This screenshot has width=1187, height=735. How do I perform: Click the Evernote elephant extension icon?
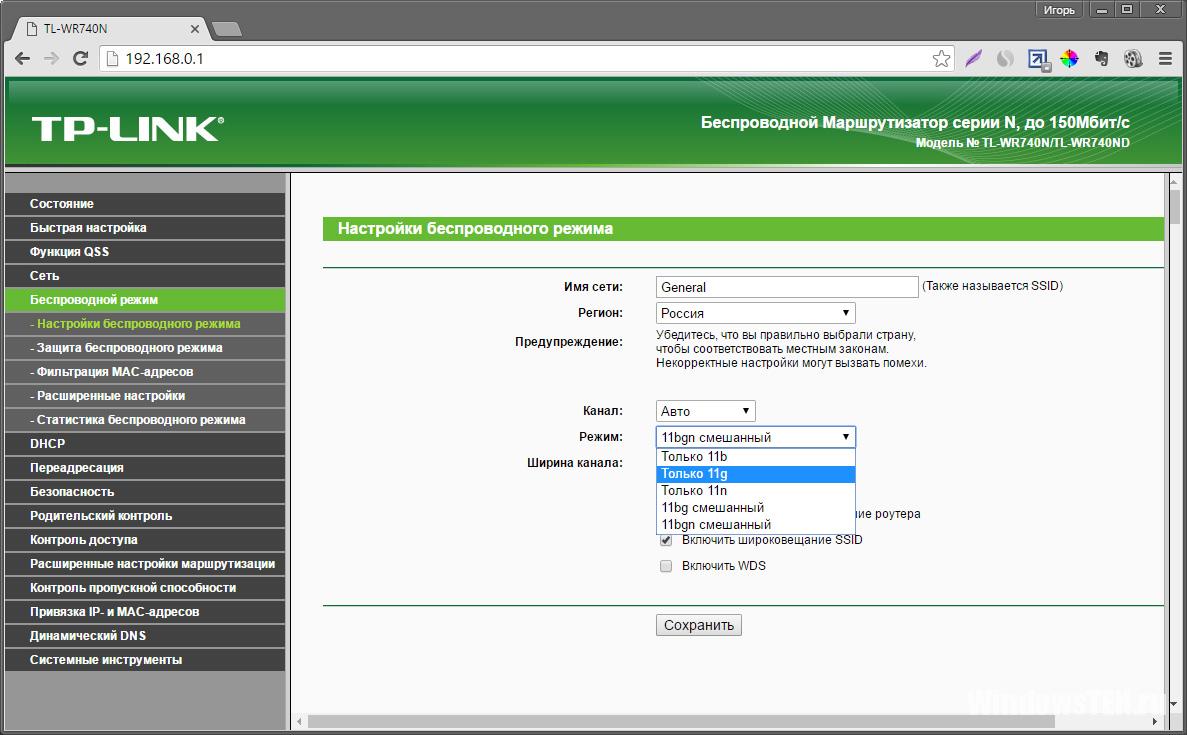1101,58
